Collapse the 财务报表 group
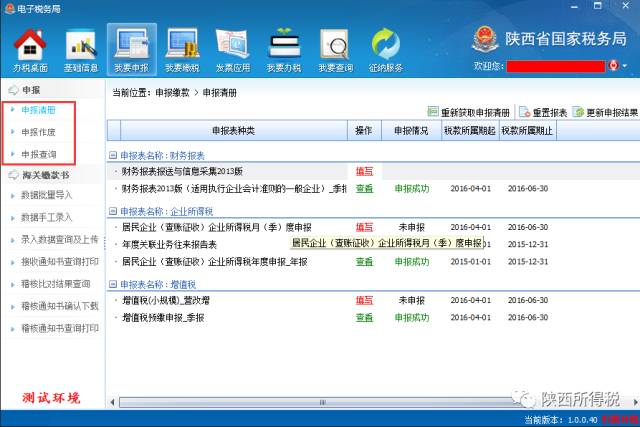This screenshot has width=640, height=427. pyautogui.click(x=113, y=155)
